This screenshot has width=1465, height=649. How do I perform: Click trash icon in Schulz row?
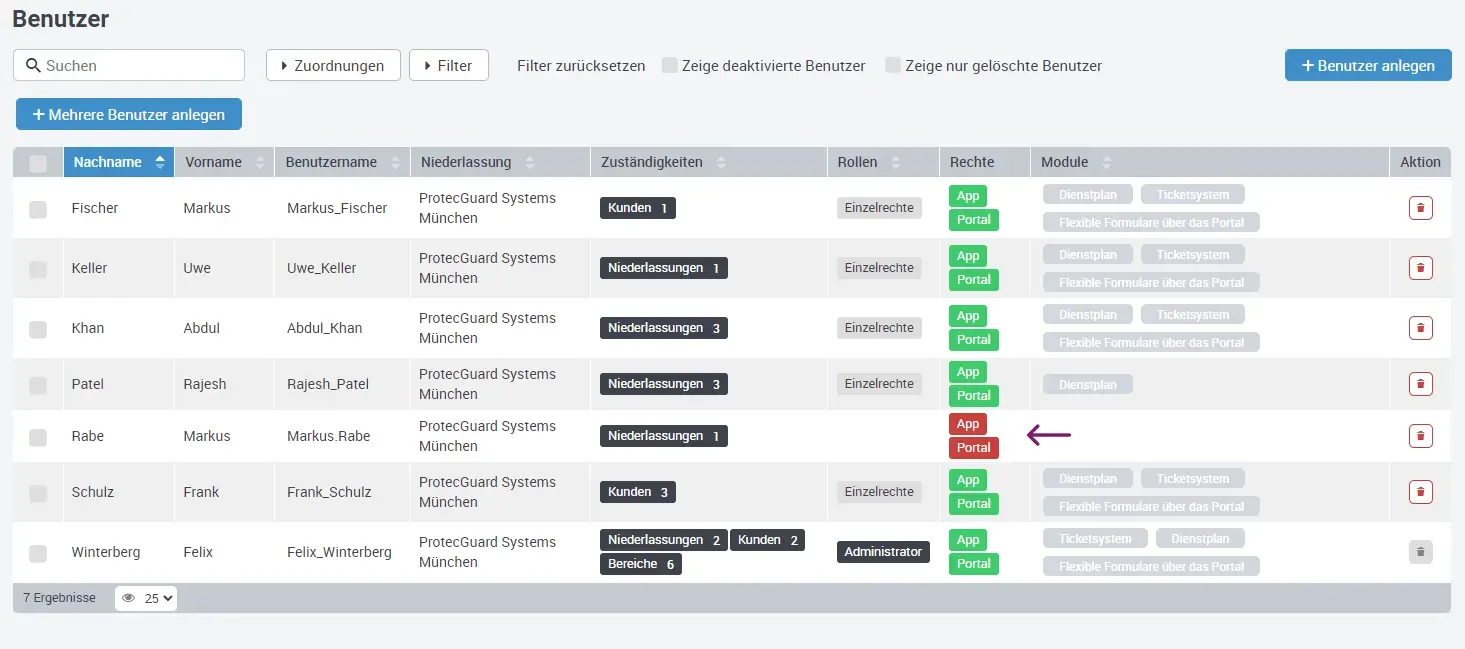1420,492
